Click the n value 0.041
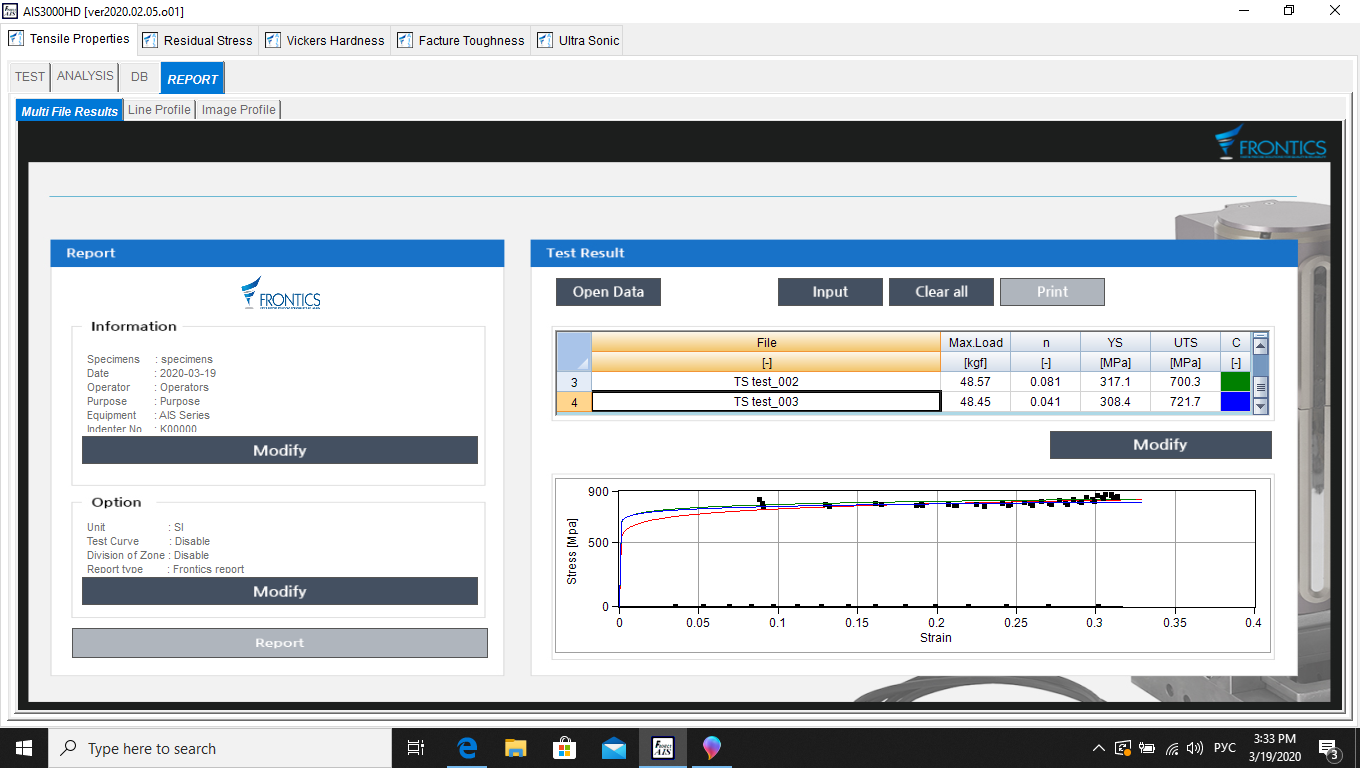Screen dimensions: 1360x768 coord(1046,401)
